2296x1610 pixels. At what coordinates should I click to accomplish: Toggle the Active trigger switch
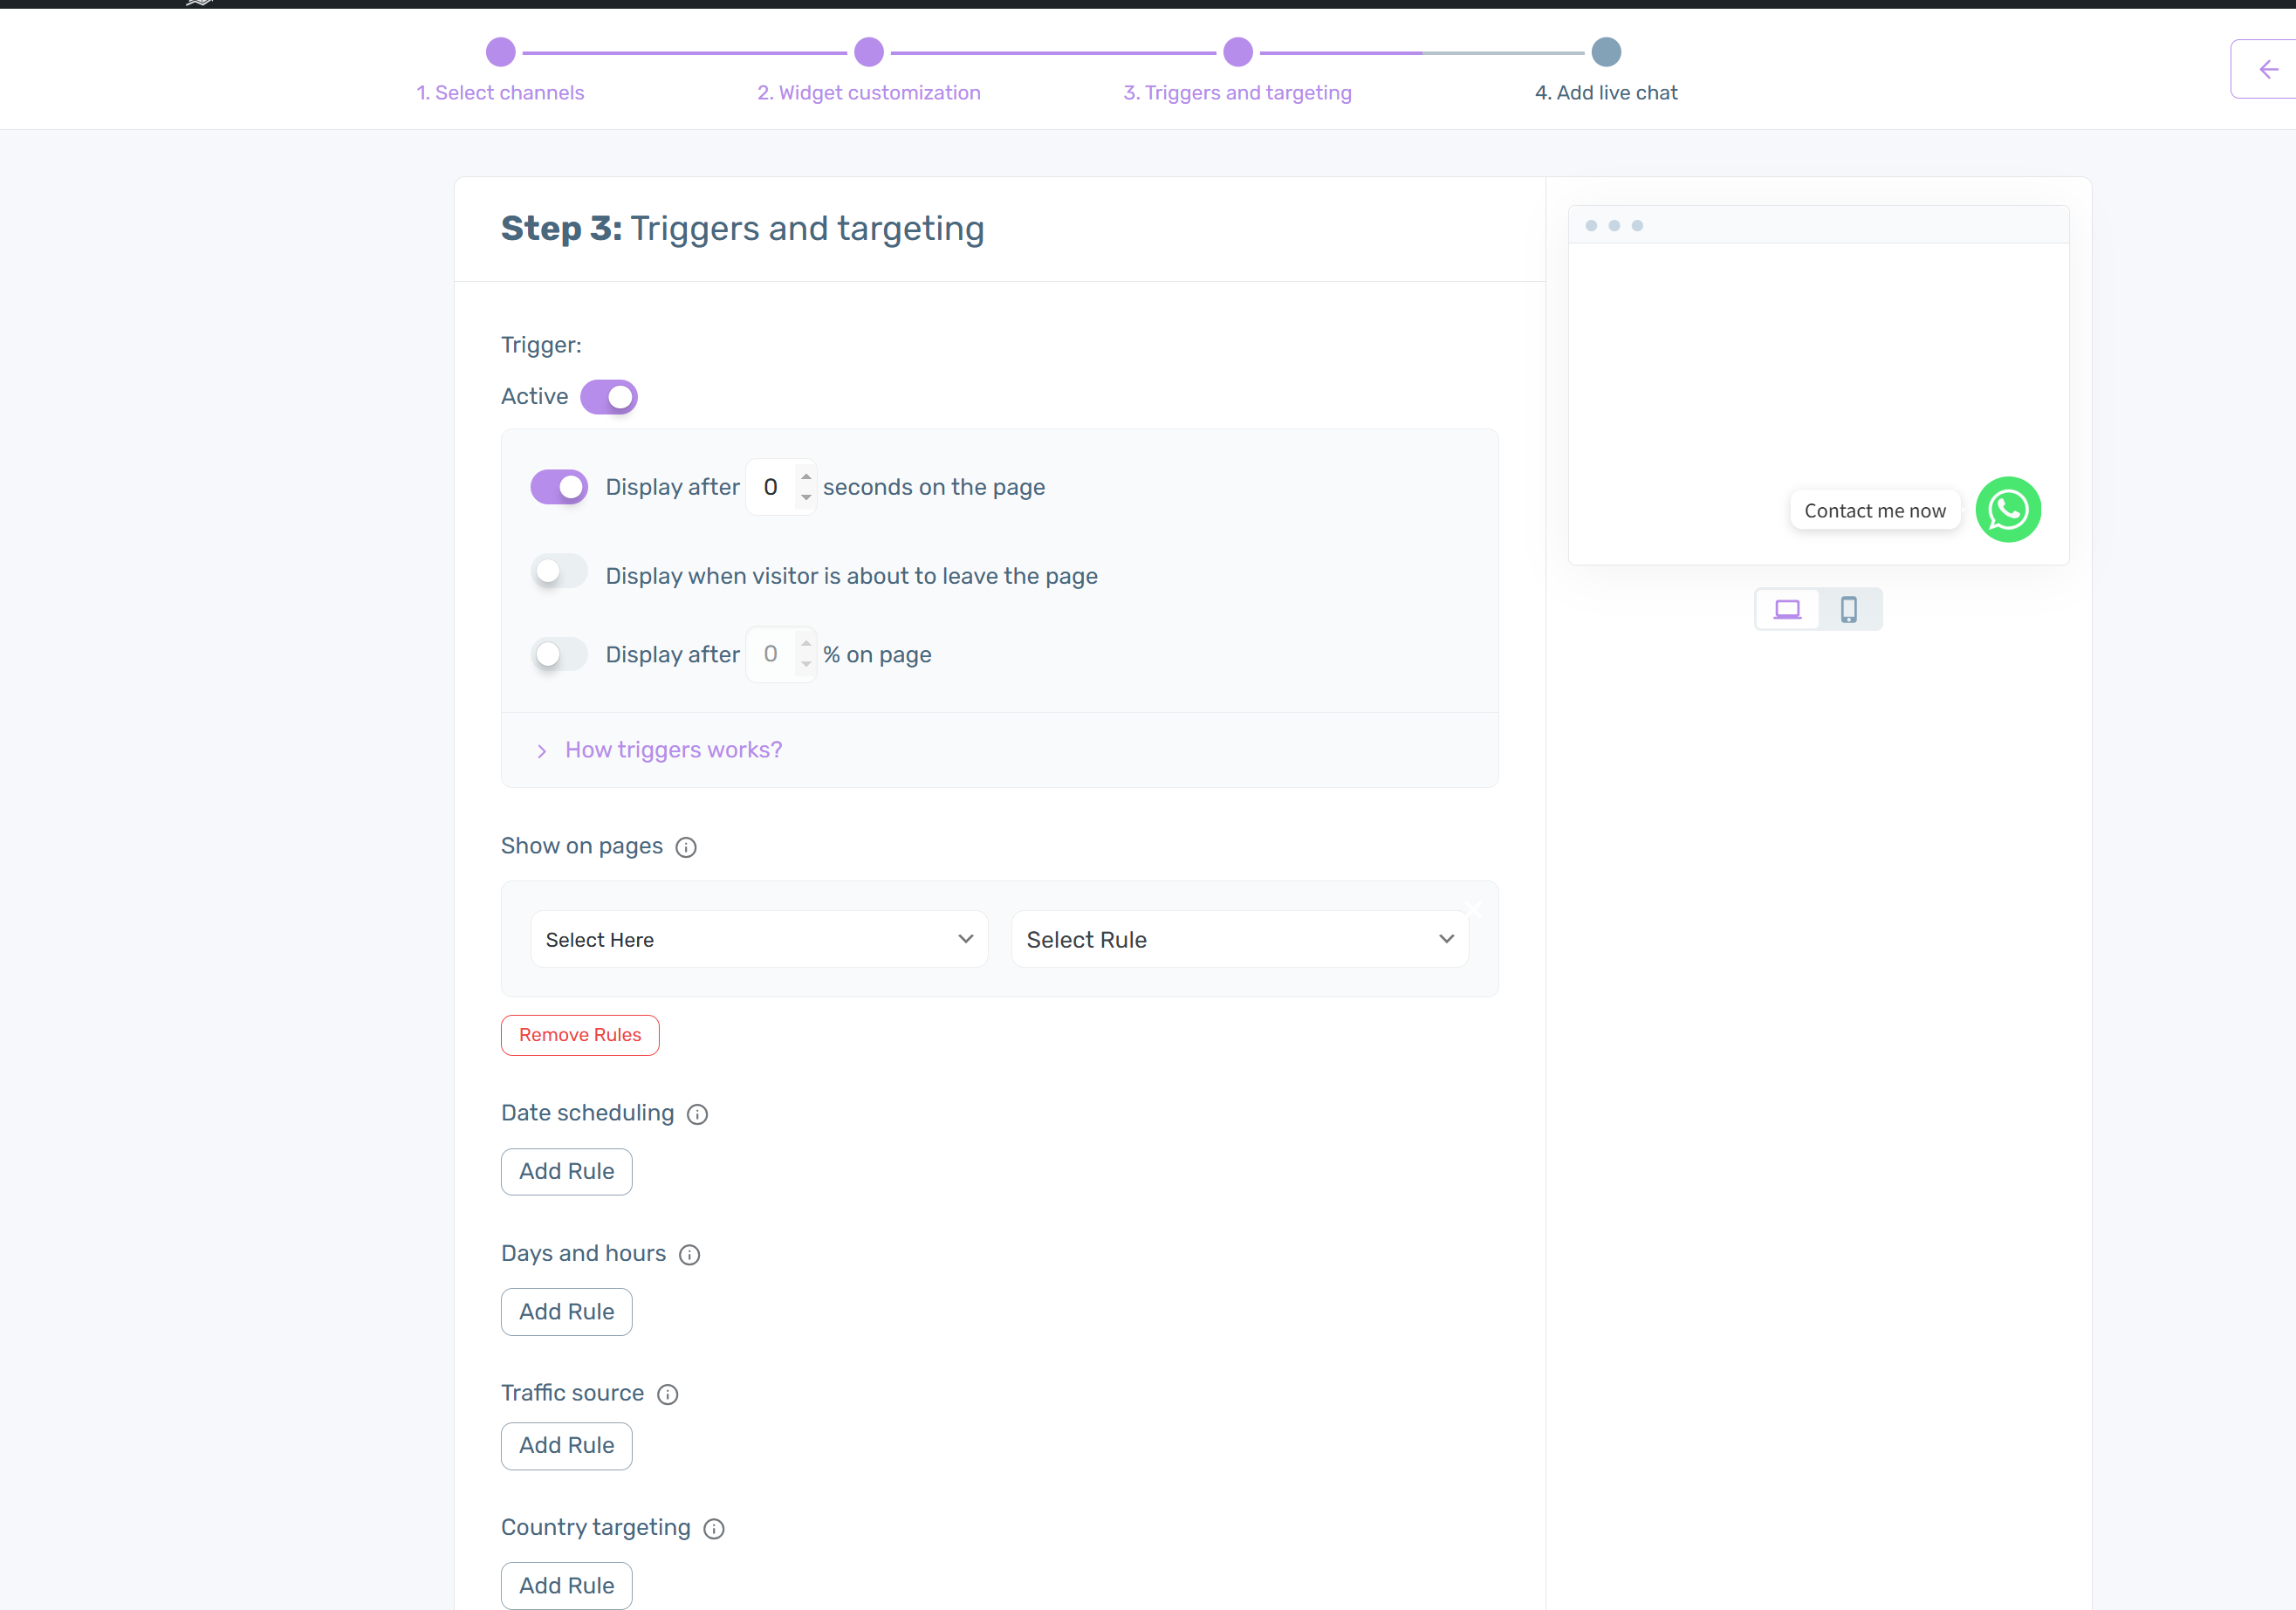[x=608, y=397]
